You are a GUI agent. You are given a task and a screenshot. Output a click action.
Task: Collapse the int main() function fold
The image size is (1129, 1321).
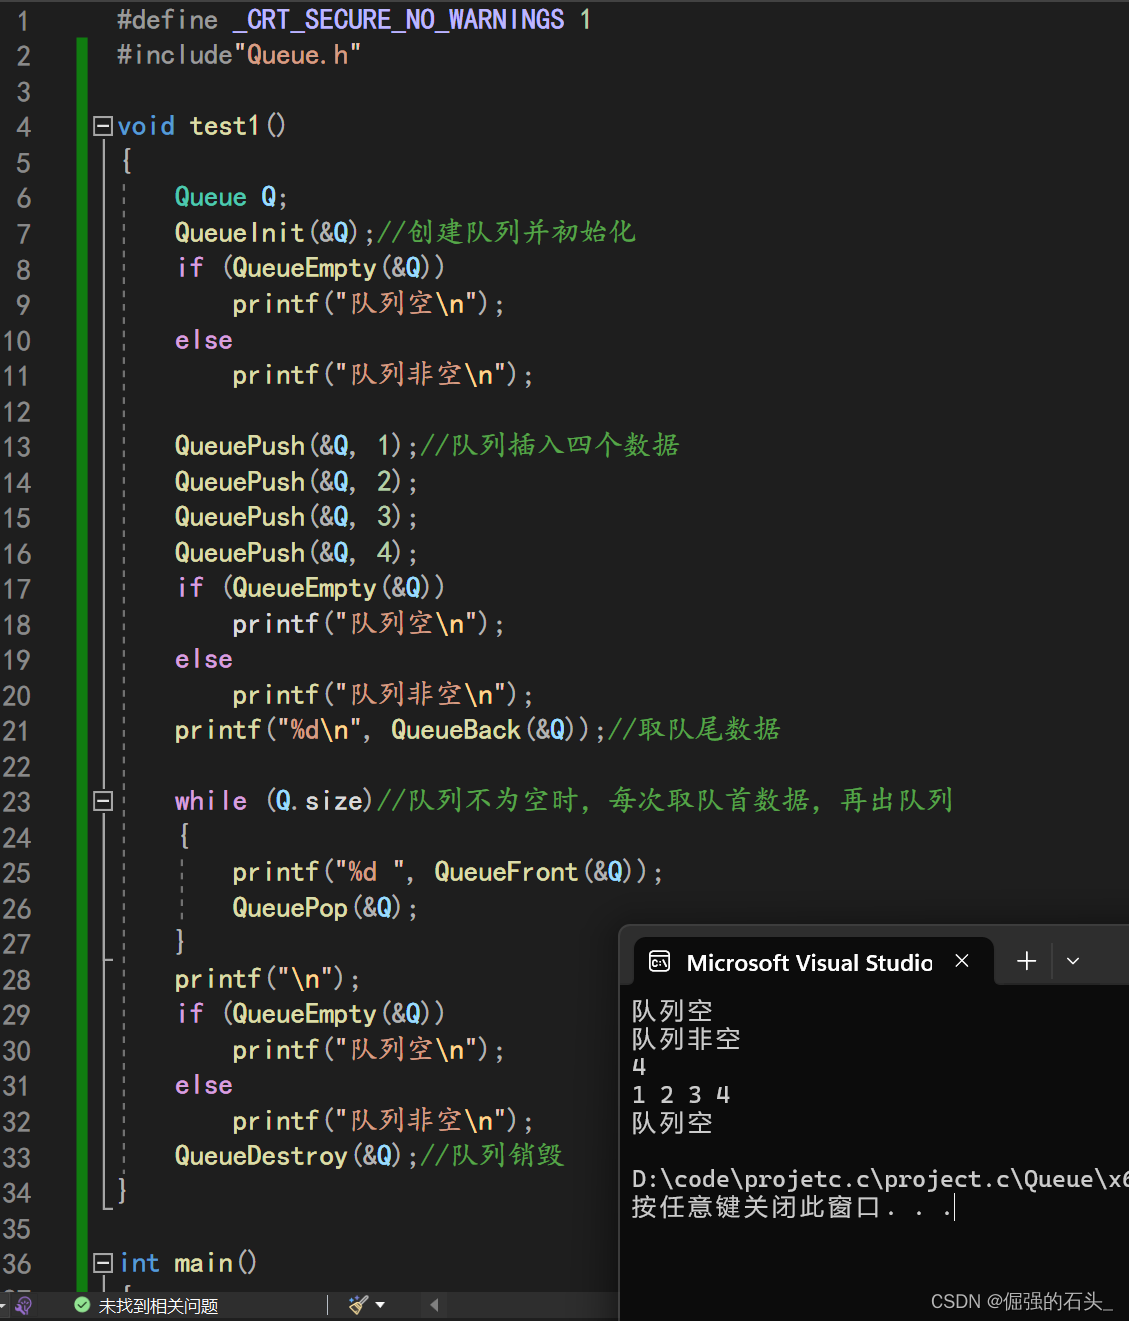tap(102, 1263)
